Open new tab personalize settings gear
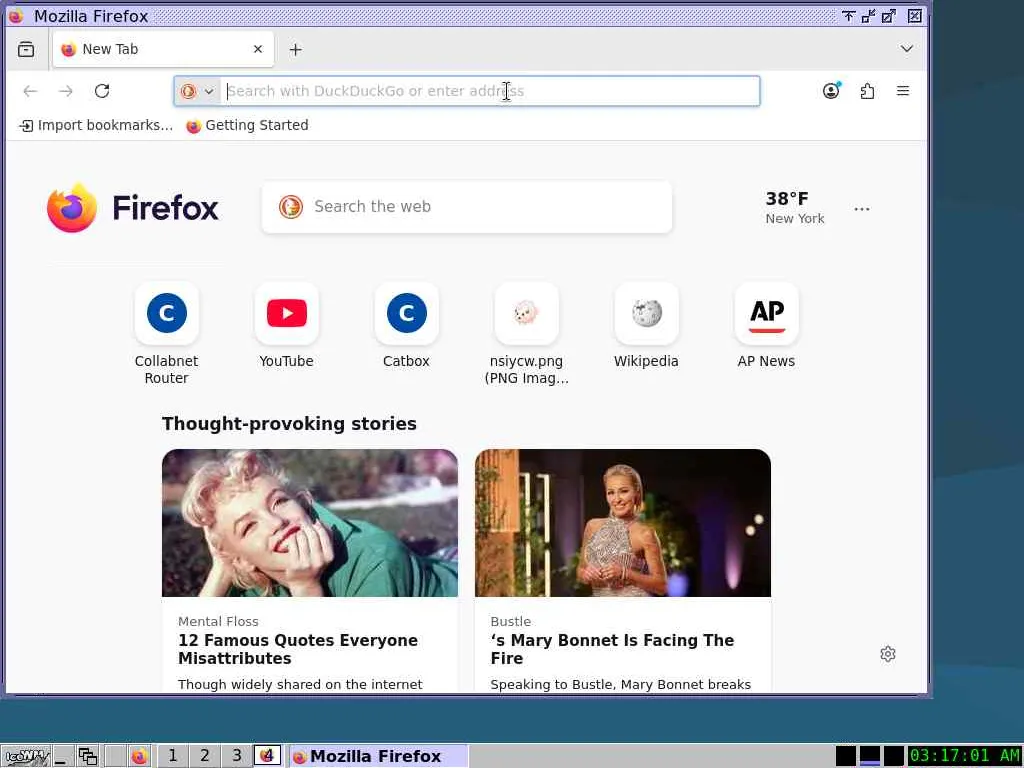Image resolution: width=1024 pixels, height=768 pixels. [888, 654]
